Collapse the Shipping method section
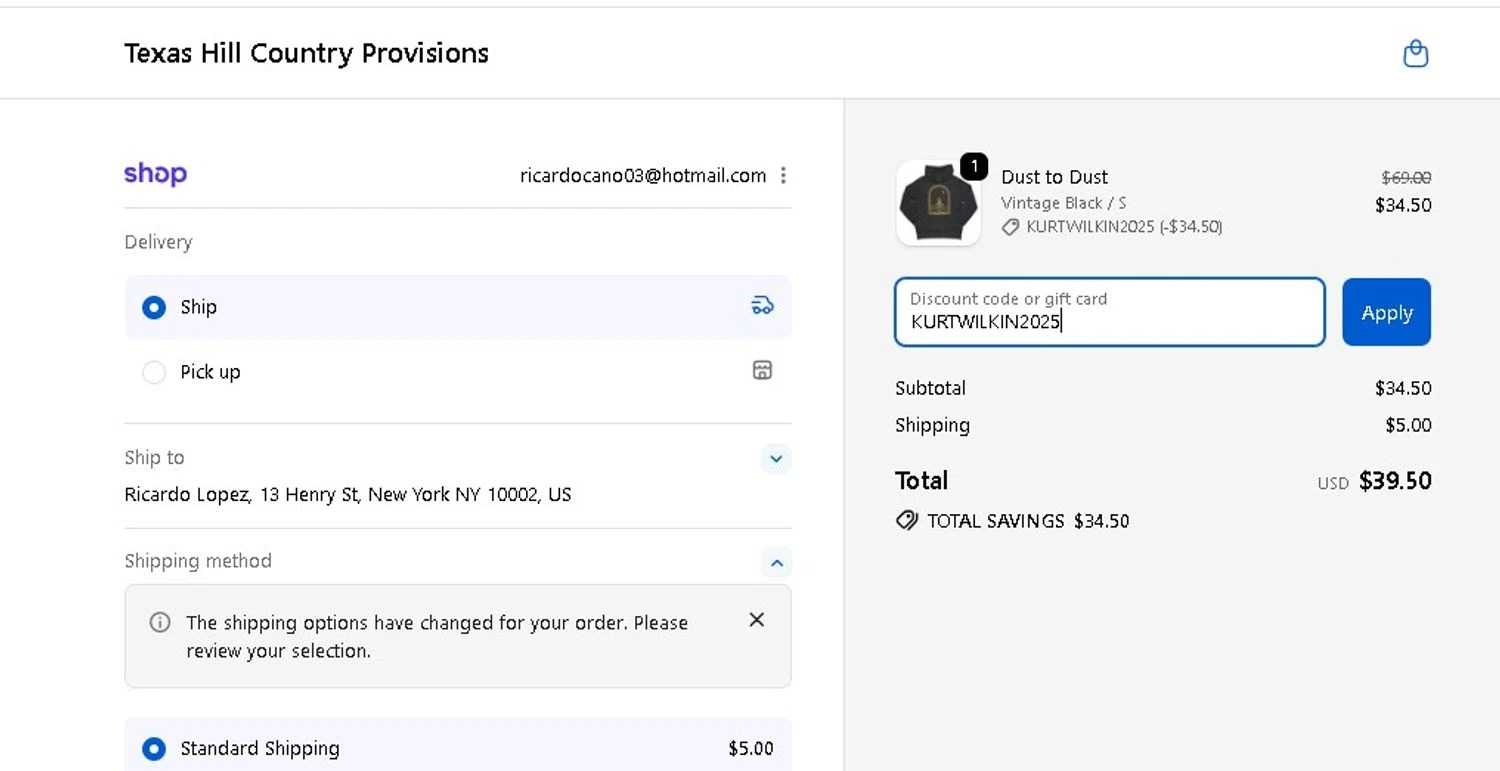Image resolution: width=1500 pixels, height=771 pixels. (x=776, y=562)
